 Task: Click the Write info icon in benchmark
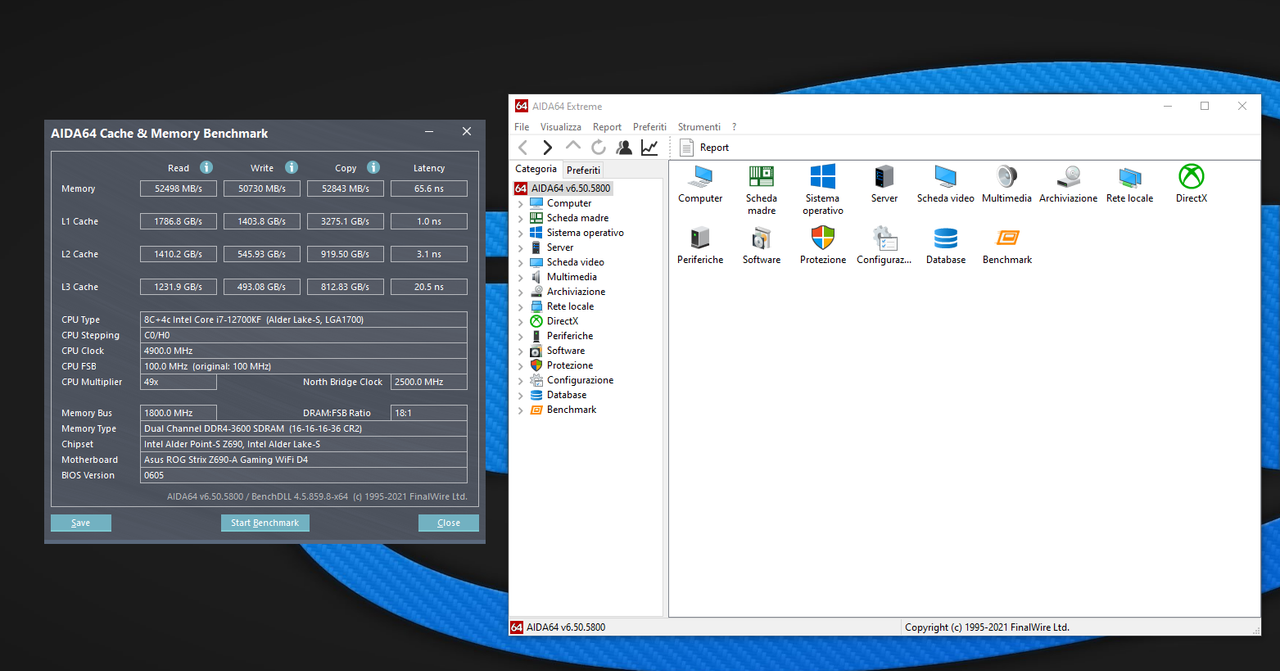point(291,167)
